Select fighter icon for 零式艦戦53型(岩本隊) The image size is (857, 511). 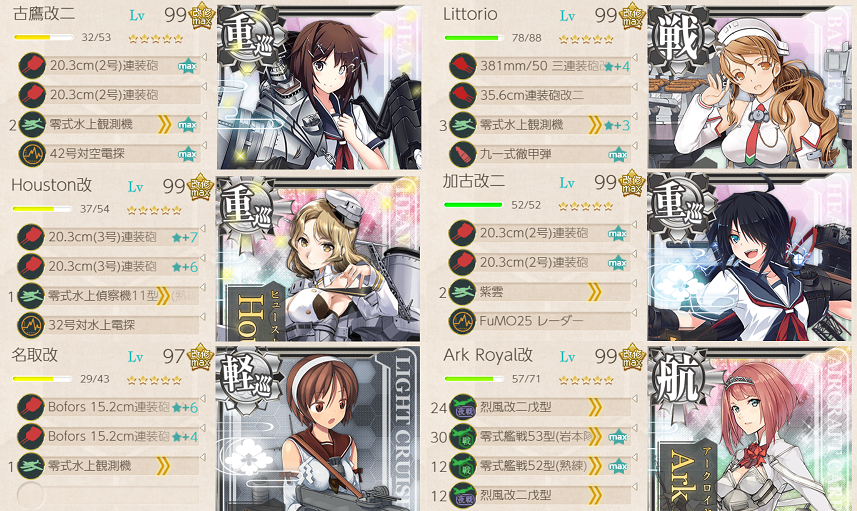tap(463, 437)
